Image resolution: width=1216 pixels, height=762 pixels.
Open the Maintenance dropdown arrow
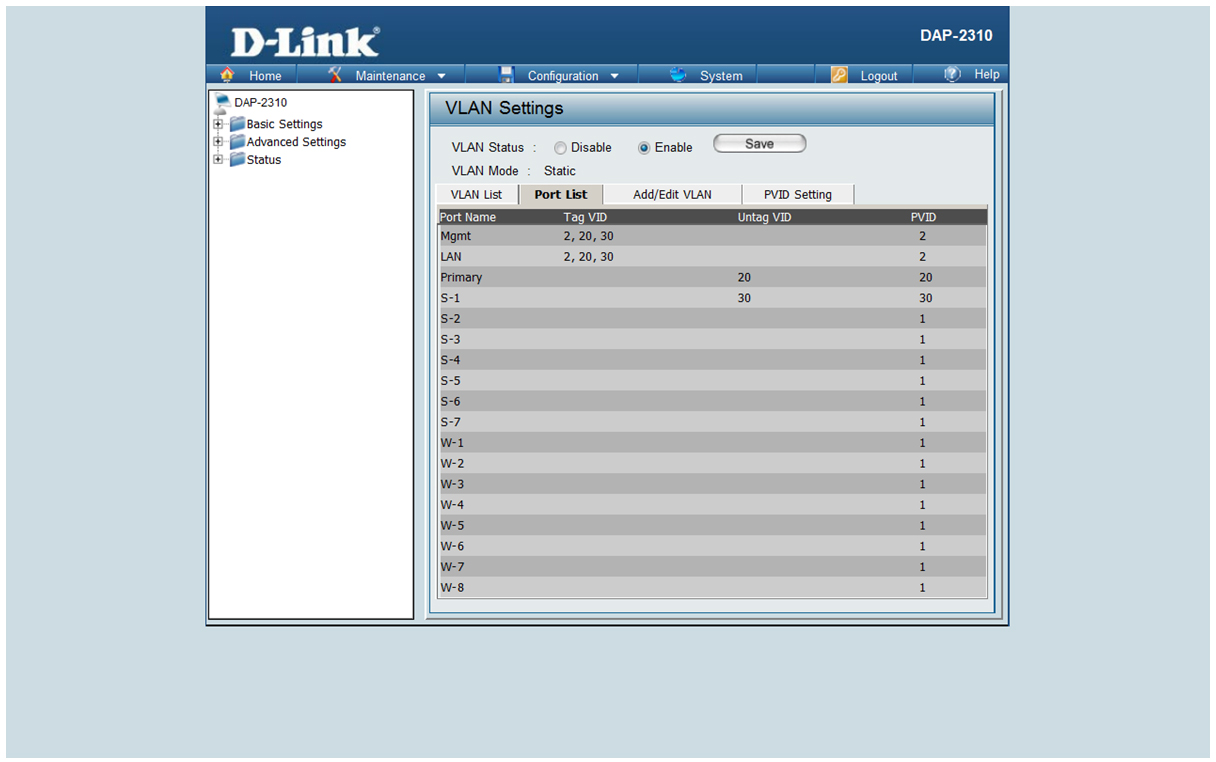click(x=442, y=76)
